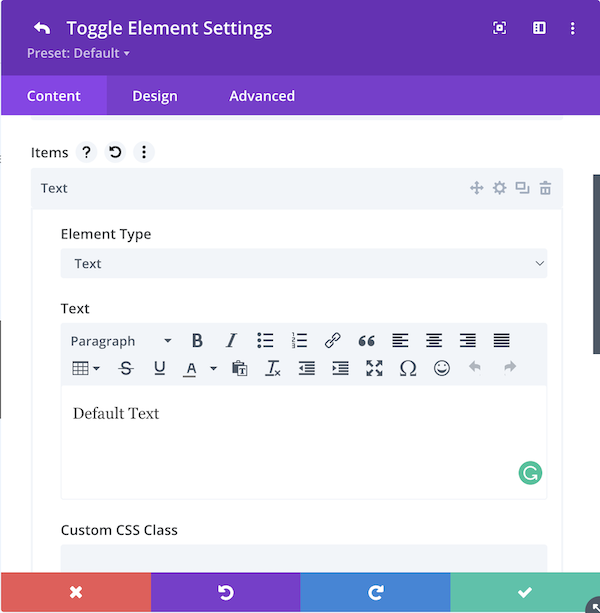Insert special character with Omega icon

coord(408,368)
